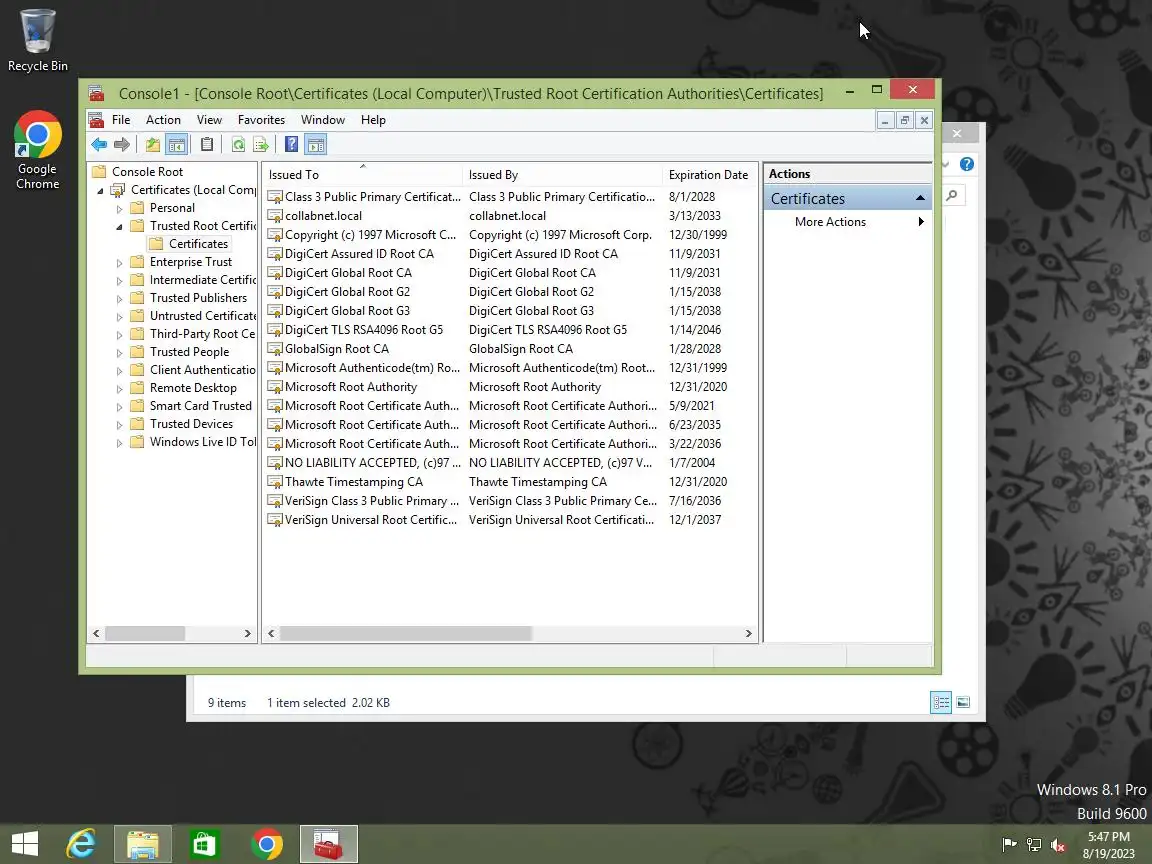Open File Explorer from the taskbar
1152x864 pixels.
[143, 844]
